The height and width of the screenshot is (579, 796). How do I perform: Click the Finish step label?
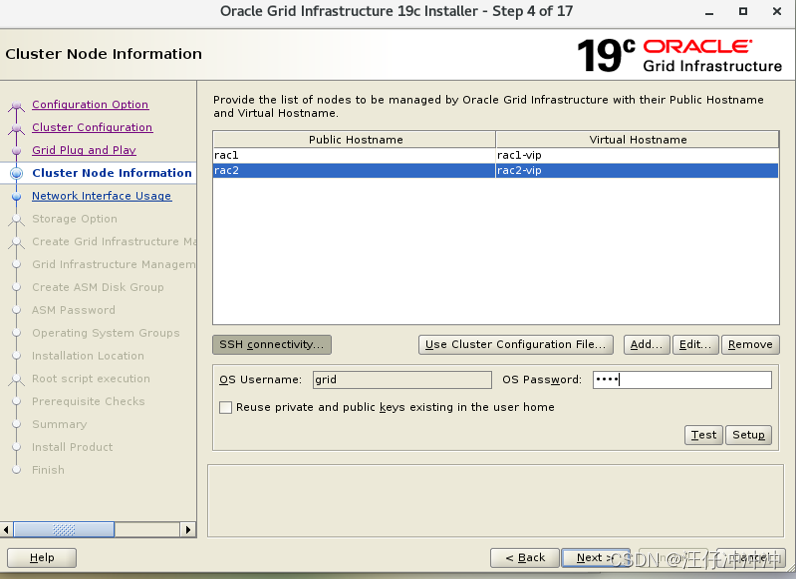point(48,470)
